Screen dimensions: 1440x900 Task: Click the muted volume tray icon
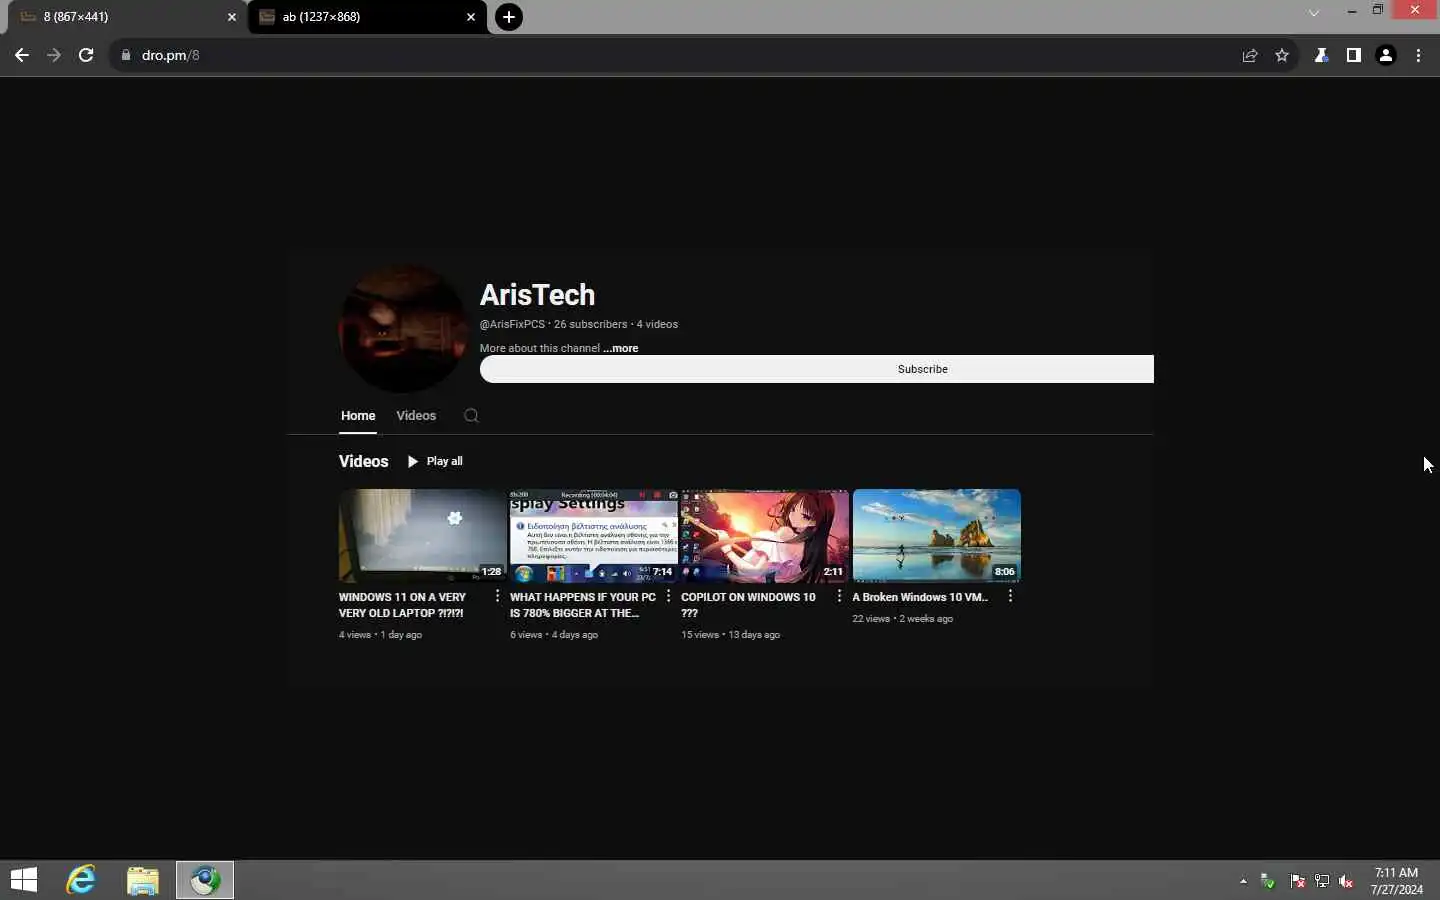[x=1347, y=881]
